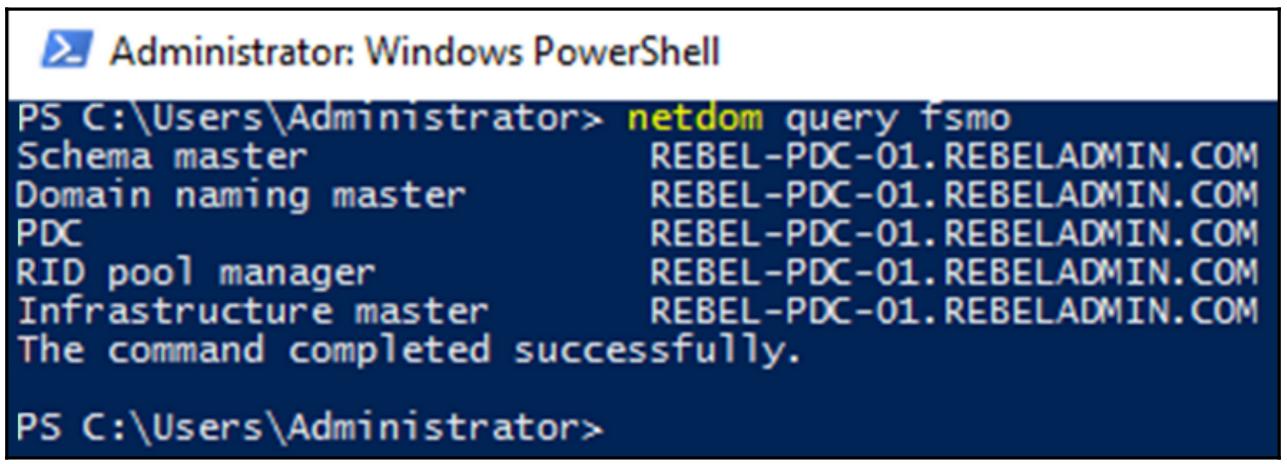Screen dimensions: 1287x464
Task: Click the server name beside Domain naming master
Action: (952, 195)
